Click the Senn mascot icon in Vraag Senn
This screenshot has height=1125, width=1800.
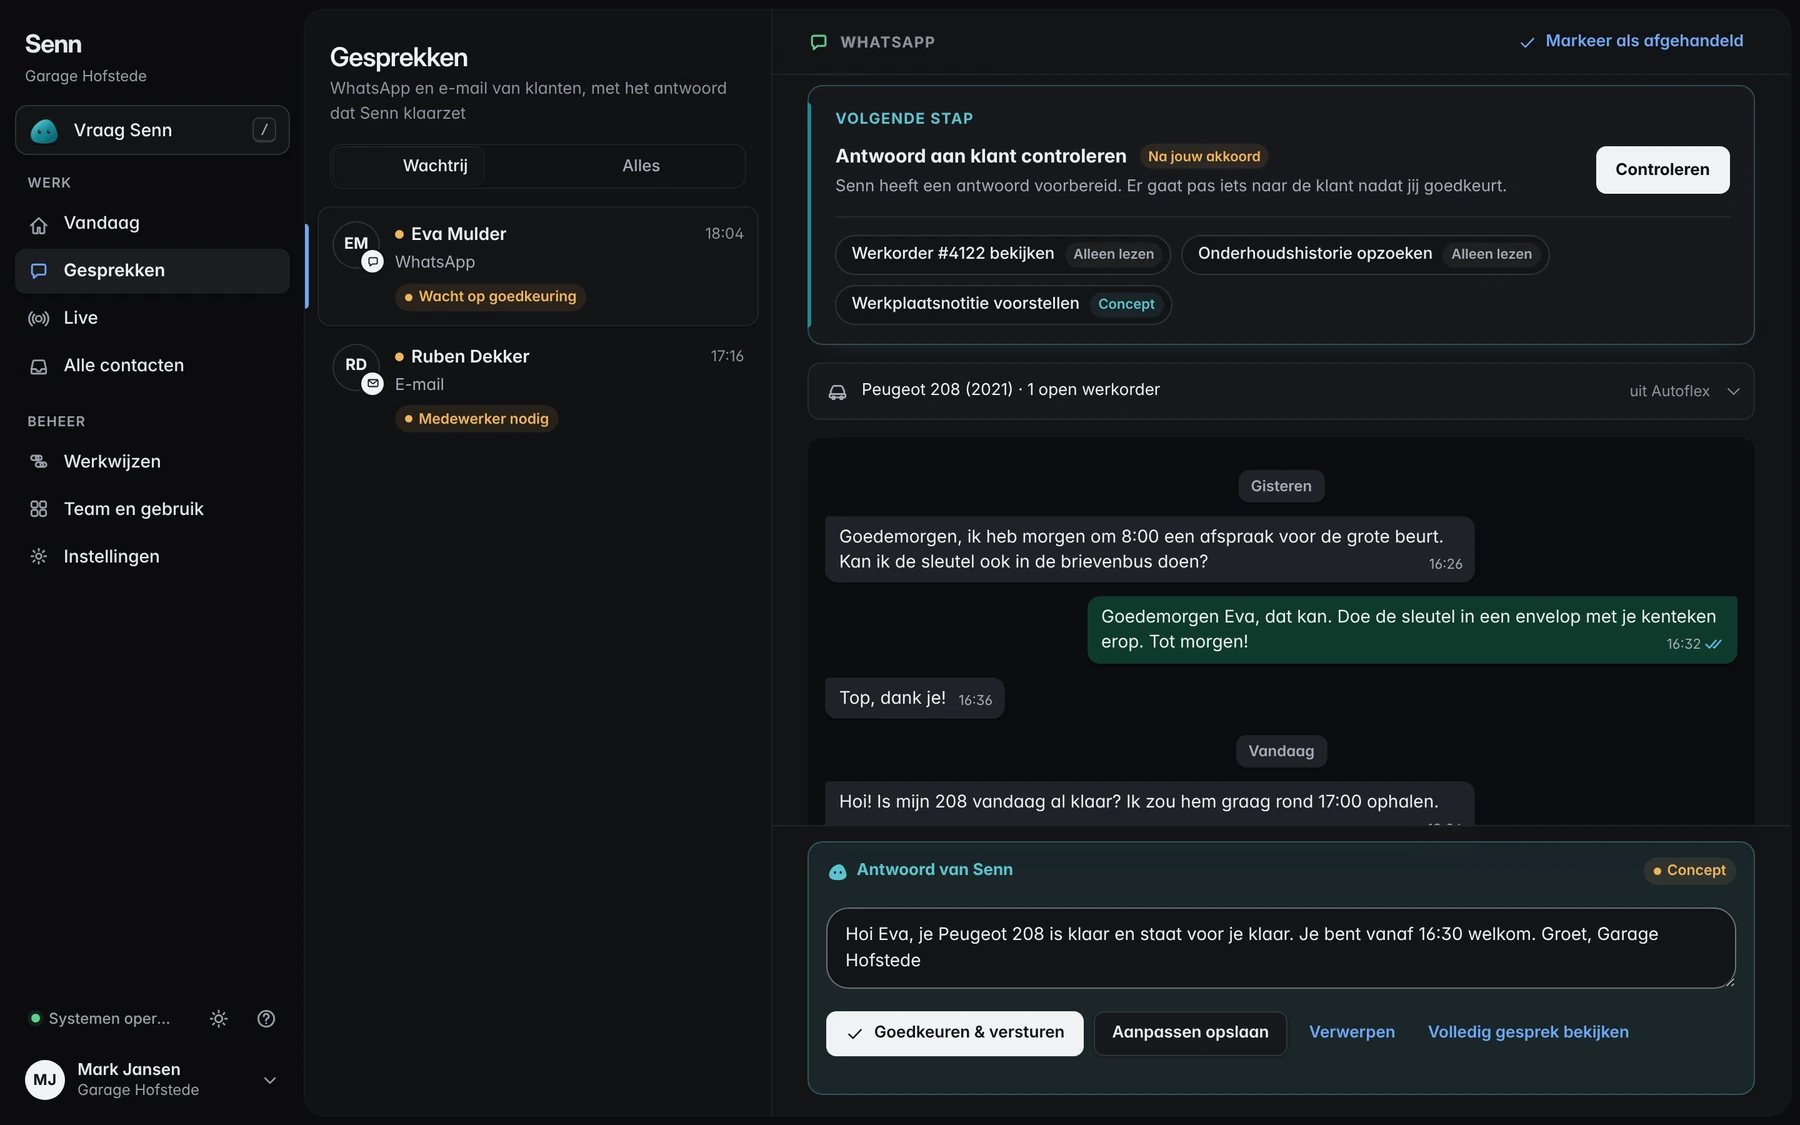[x=44, y=131]
